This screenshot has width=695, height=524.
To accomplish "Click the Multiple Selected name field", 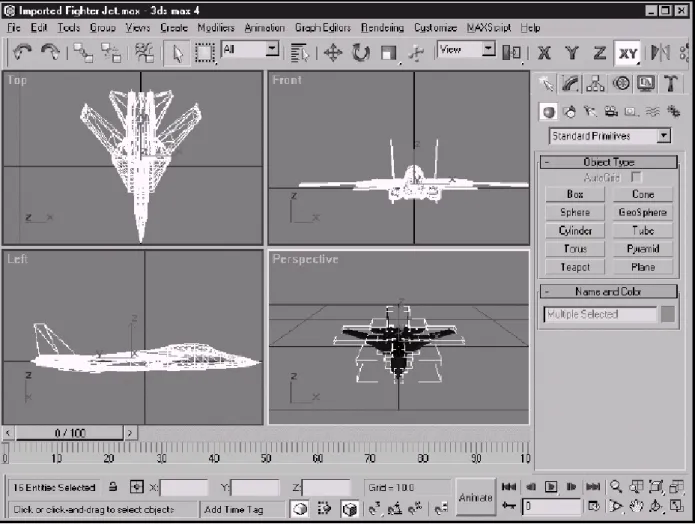I will point(600,314).
